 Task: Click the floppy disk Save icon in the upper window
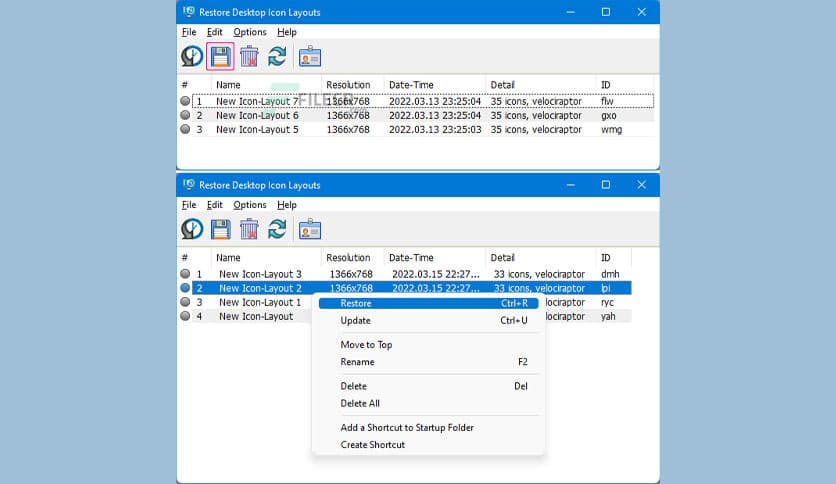(x=220, y=57)
